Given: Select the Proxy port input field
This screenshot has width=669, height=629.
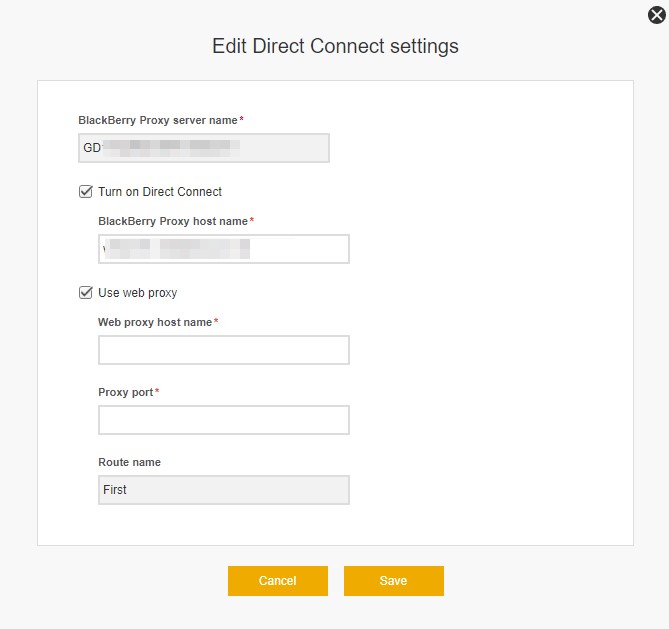Looking at the screenshot, I should 224,420.
